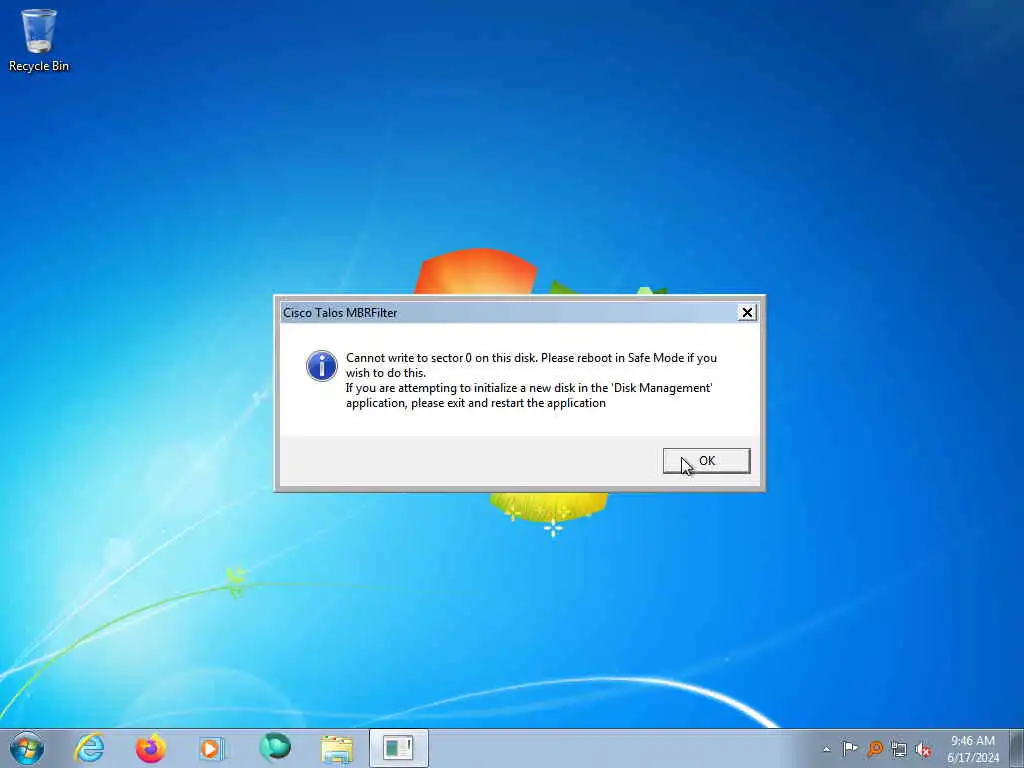Click the orange magnifier tray icon
This screenshot has height=768, width=1024.
point(874,748)
